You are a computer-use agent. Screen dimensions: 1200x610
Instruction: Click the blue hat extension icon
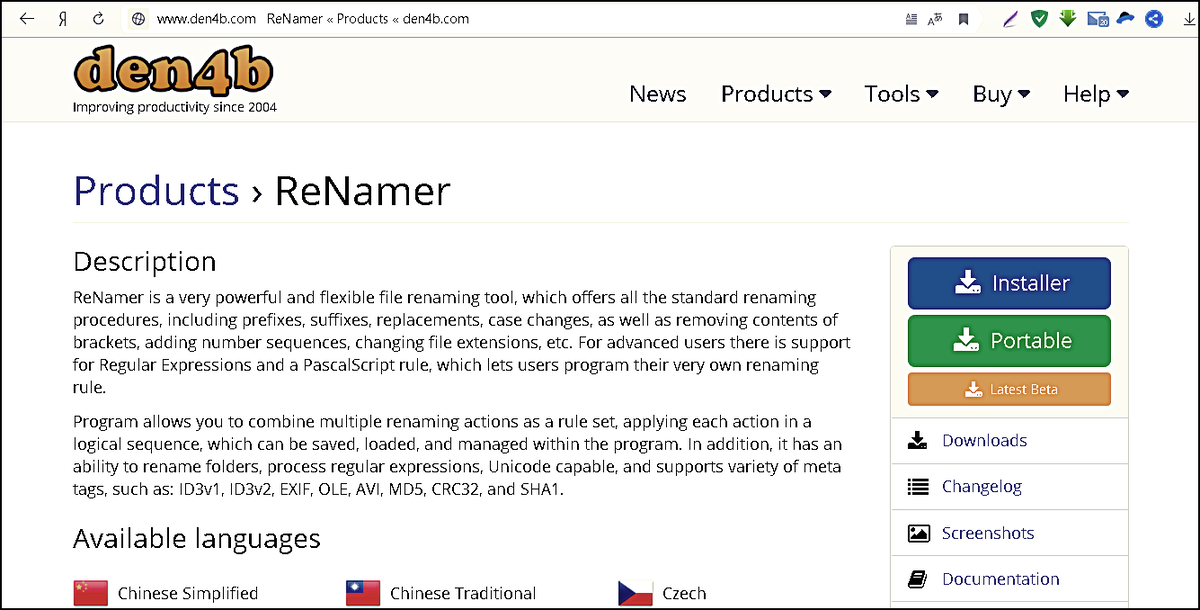[1126, 18]
